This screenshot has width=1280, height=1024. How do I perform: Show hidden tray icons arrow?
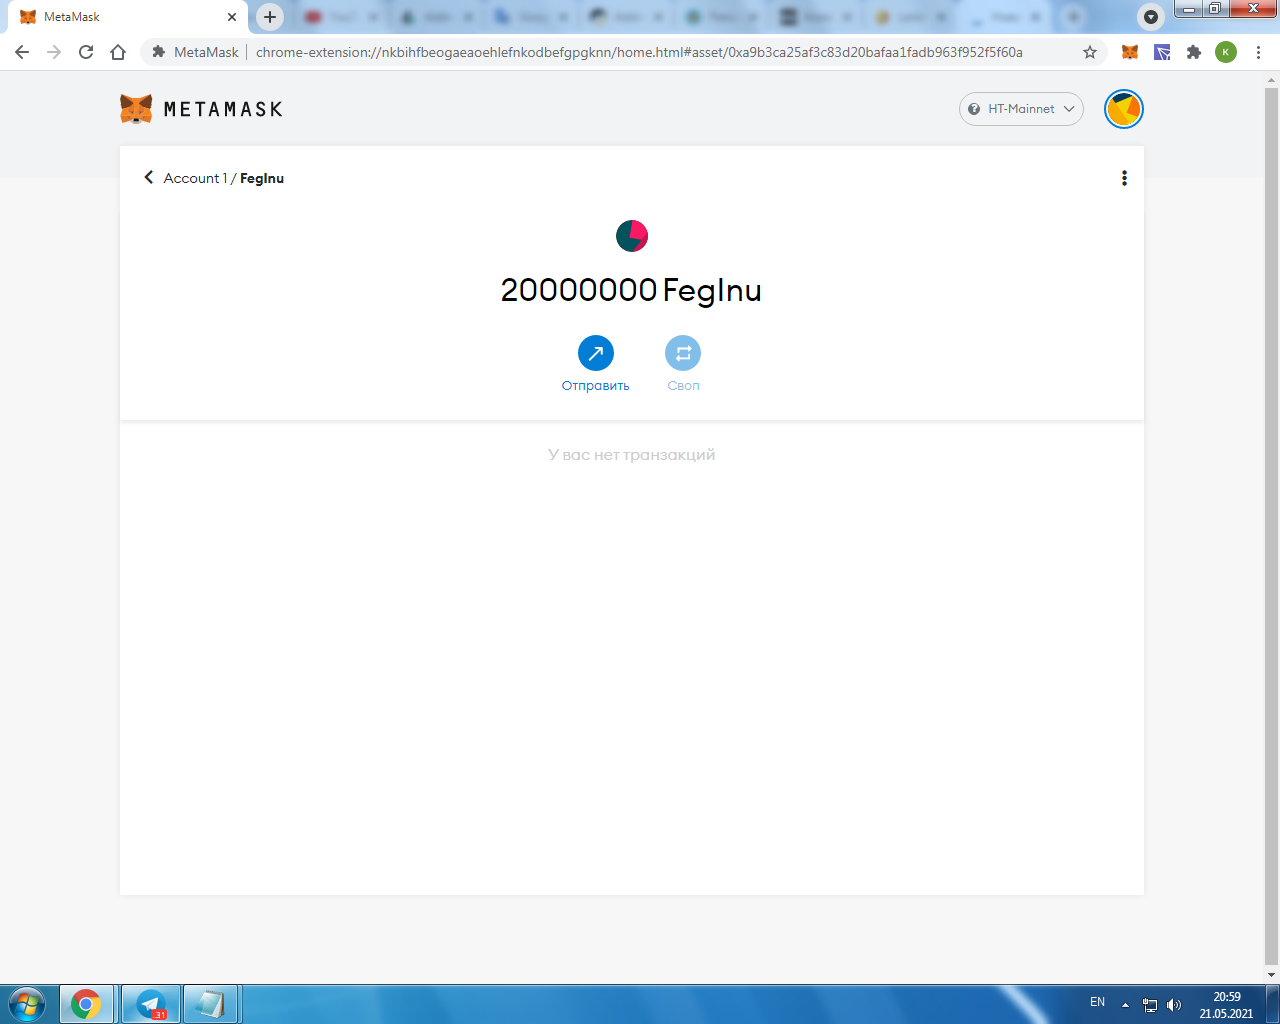pos(1125,1004)
